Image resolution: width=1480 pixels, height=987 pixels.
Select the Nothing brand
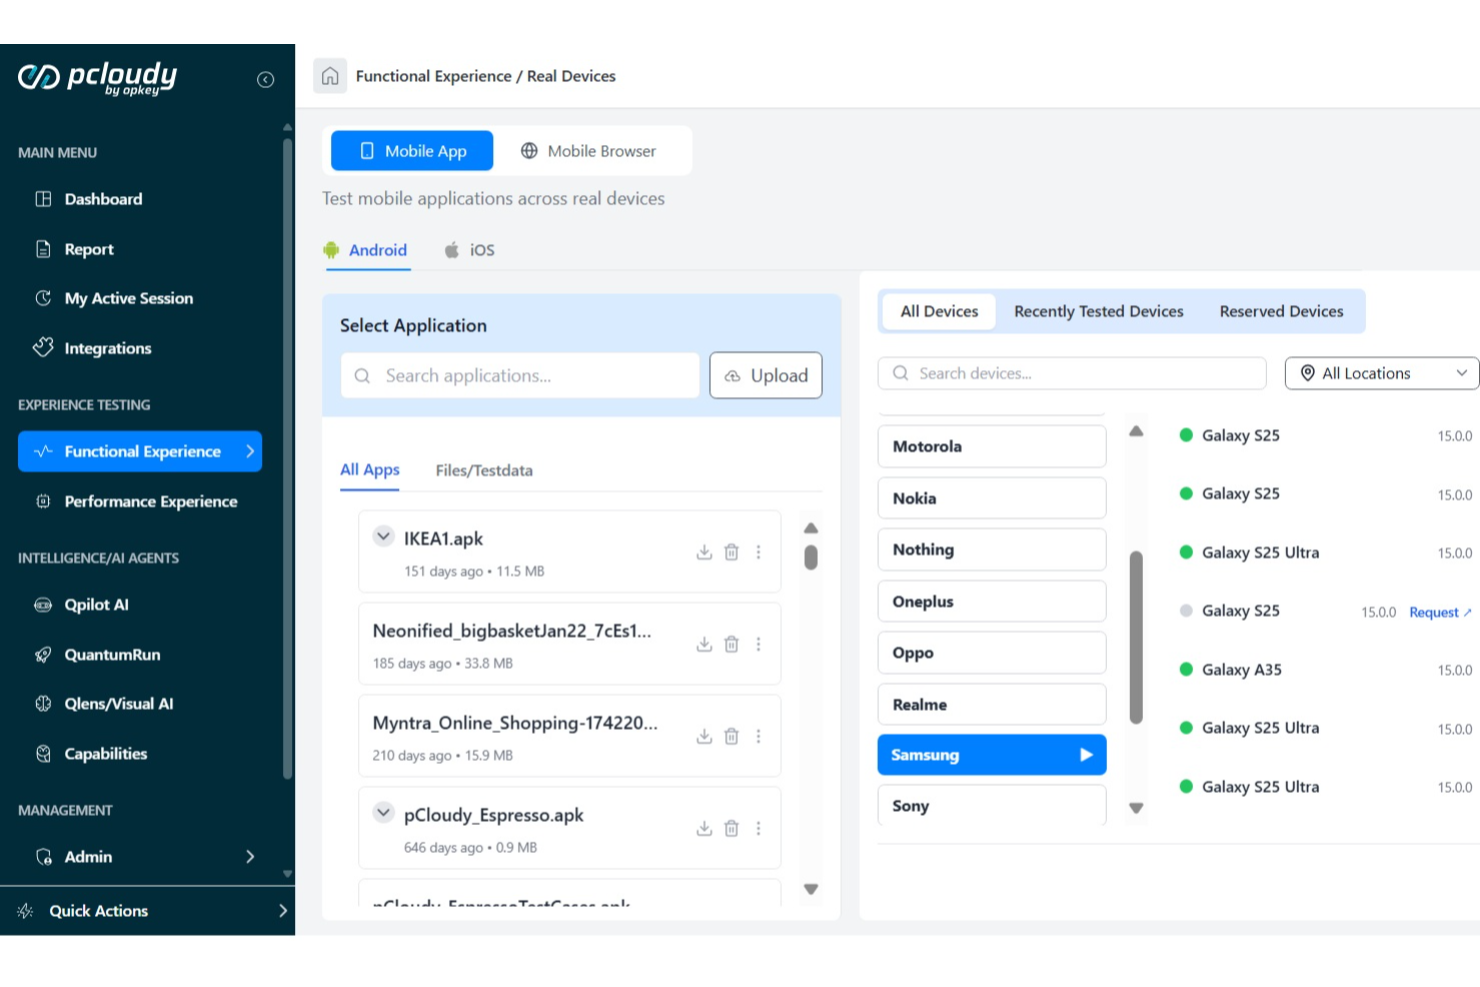(992, 549)
